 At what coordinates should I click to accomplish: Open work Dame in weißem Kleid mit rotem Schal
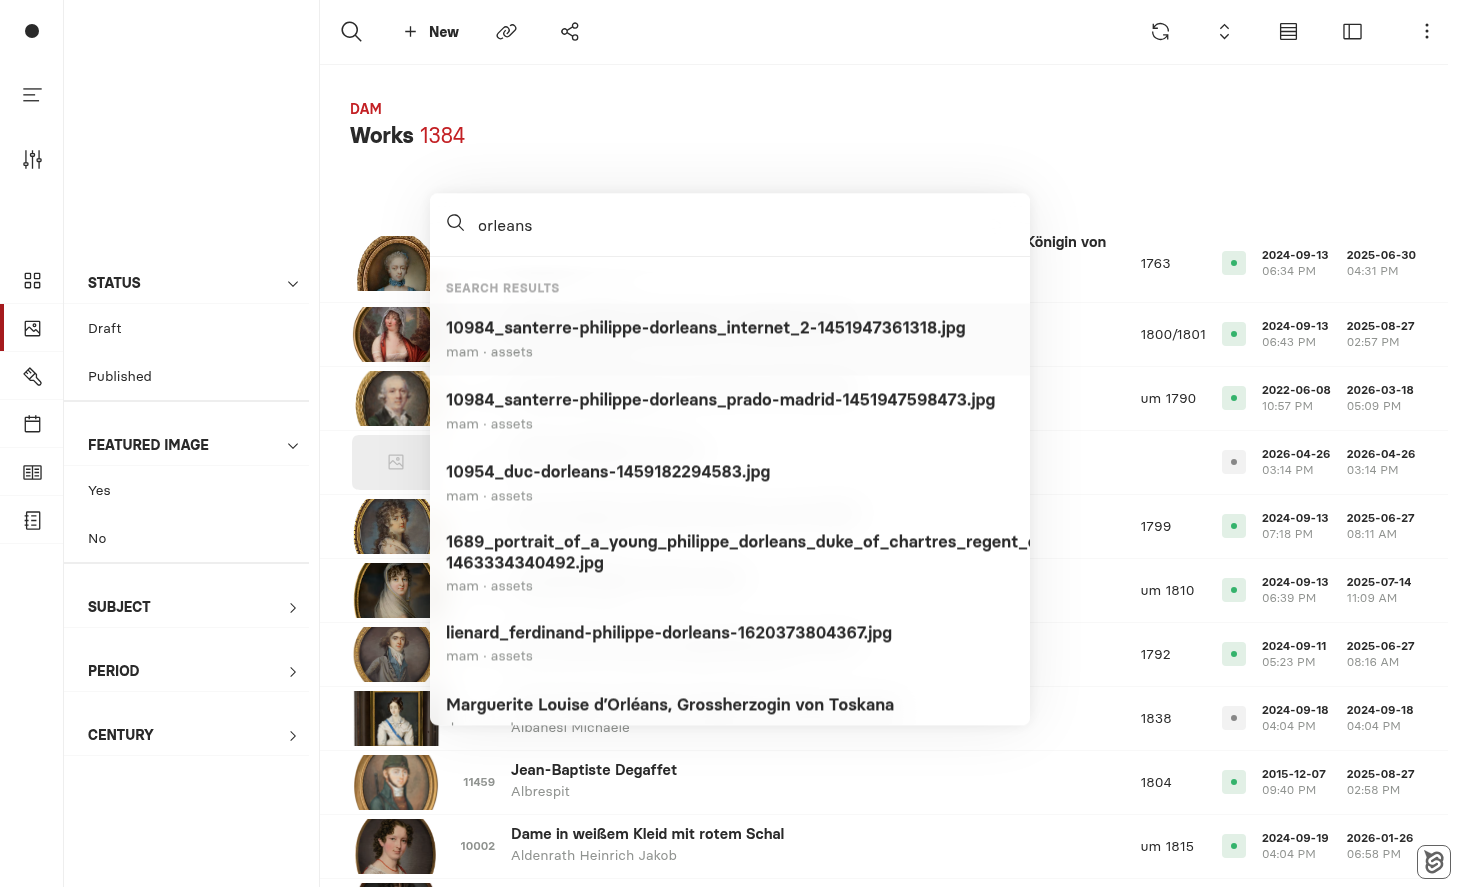click(647, 834)
